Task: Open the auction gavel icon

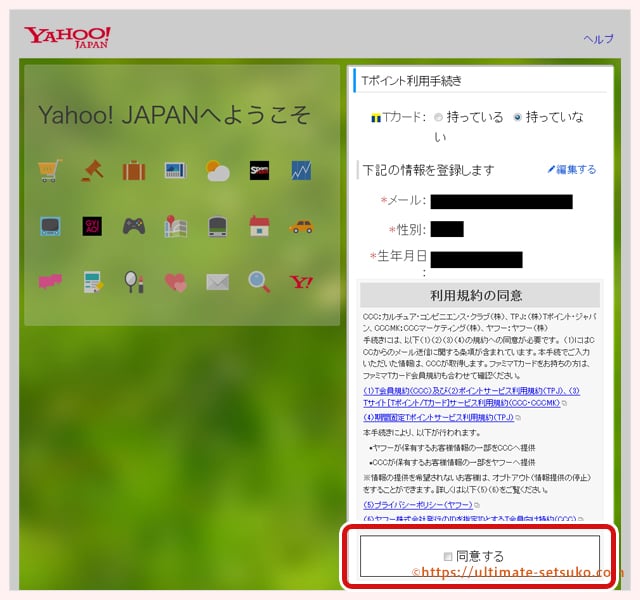Action: pos(92,171)
